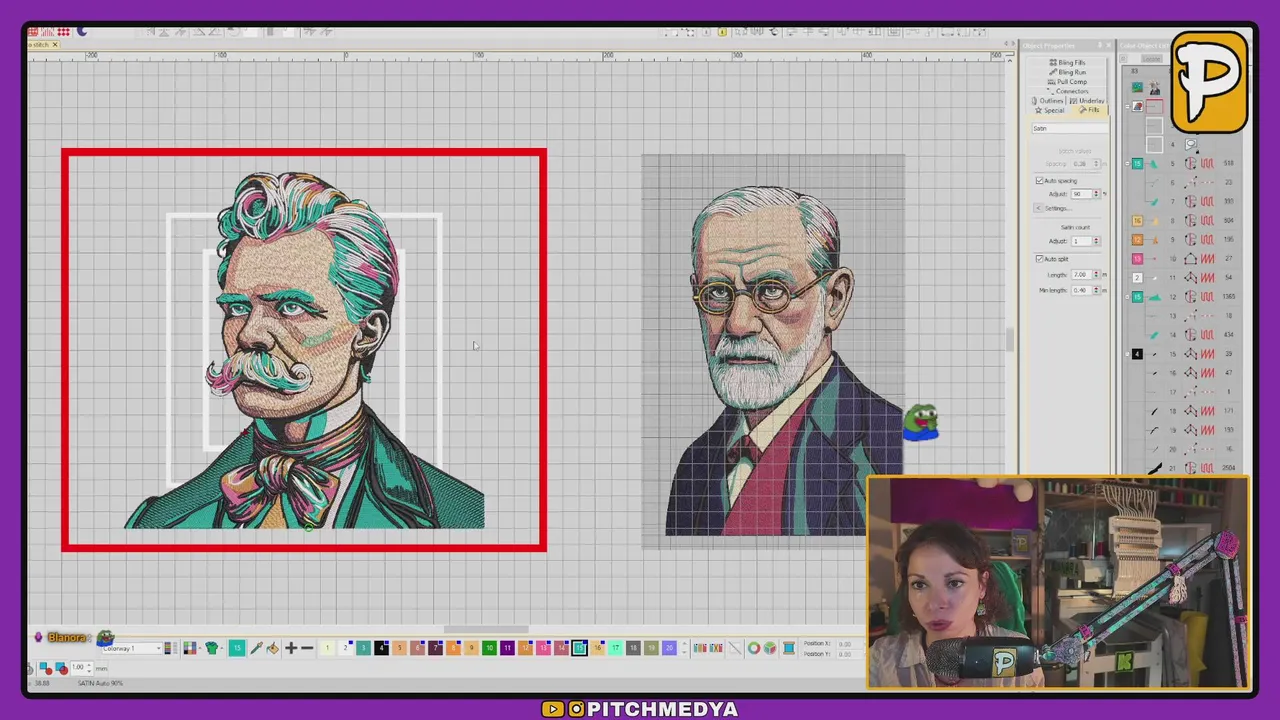The width and height of the screenshot is (1280, 720).
Task: Click the Auto spacing Adjust value field
Action: pos(1081,194)
